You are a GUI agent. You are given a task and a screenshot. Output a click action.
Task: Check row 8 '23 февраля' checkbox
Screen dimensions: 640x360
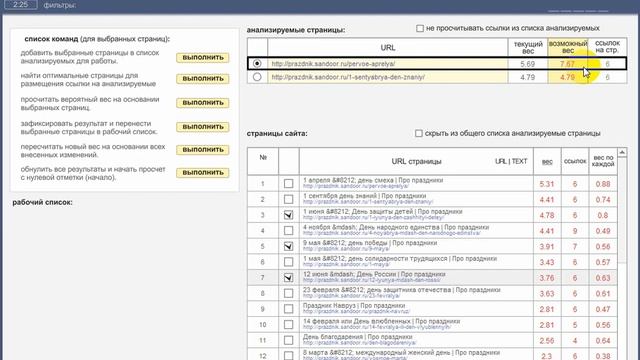(x=288, y=293)
